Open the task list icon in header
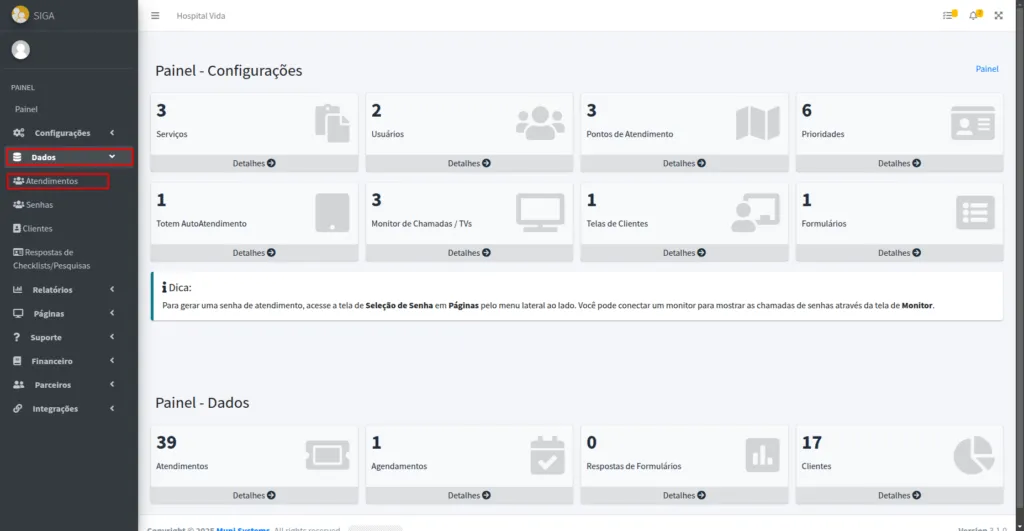Viewport: 1024px width, 531px height. point(948,16)
